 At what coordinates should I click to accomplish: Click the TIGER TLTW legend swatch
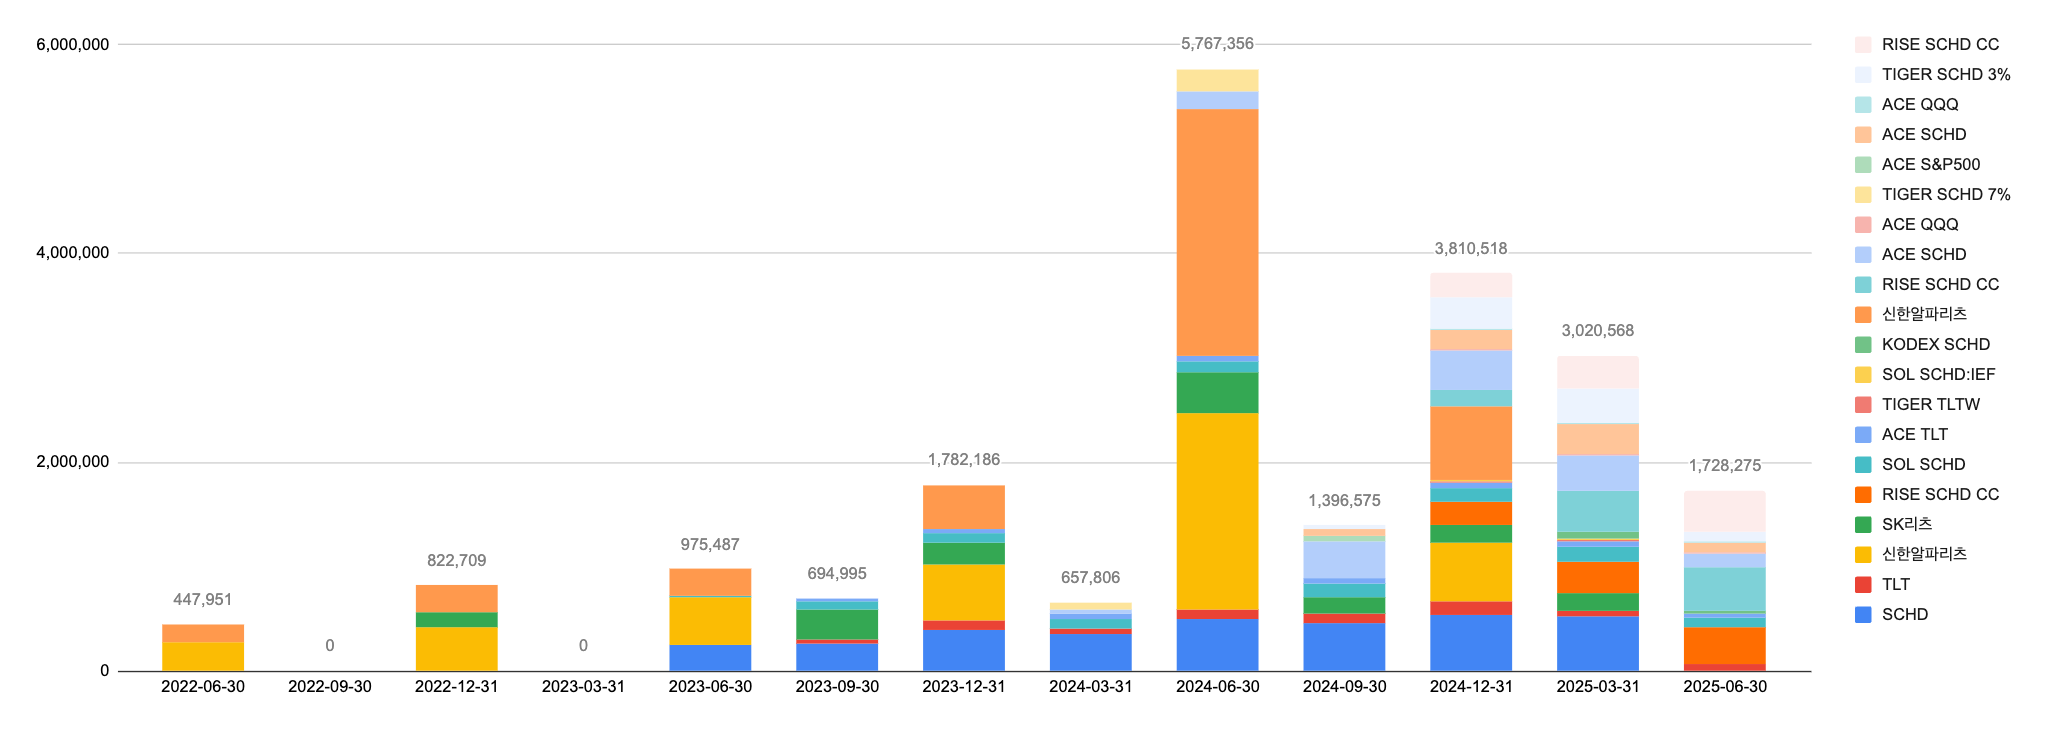pyautogui.click(x=1863, y=405)
